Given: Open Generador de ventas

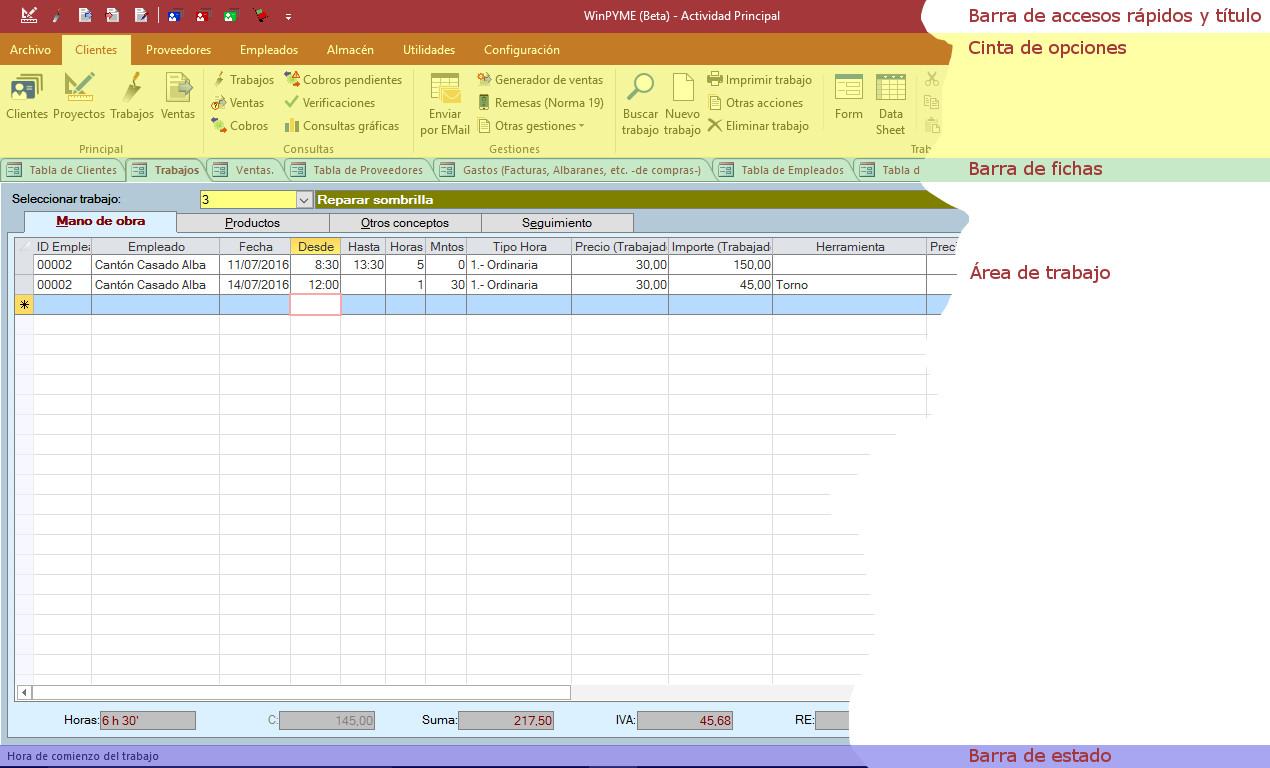Looking at the screenshot, I should pyautogui.click(x=540, y=80).
